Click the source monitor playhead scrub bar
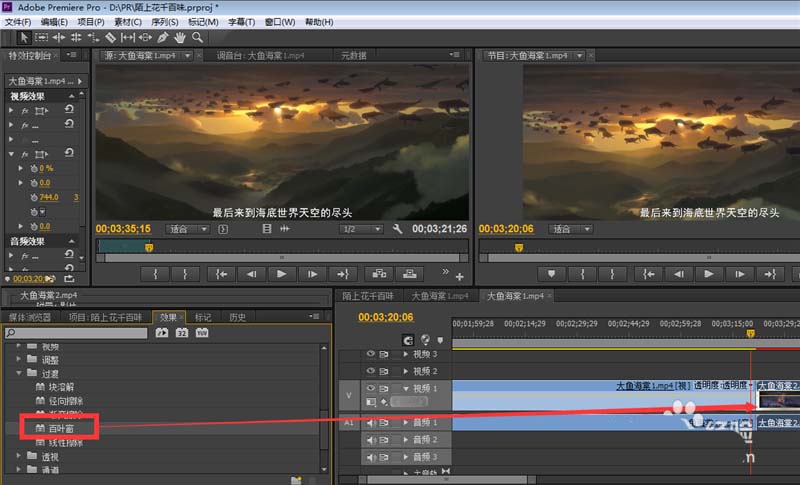800x485 pixels. click(x=280, y=247)
